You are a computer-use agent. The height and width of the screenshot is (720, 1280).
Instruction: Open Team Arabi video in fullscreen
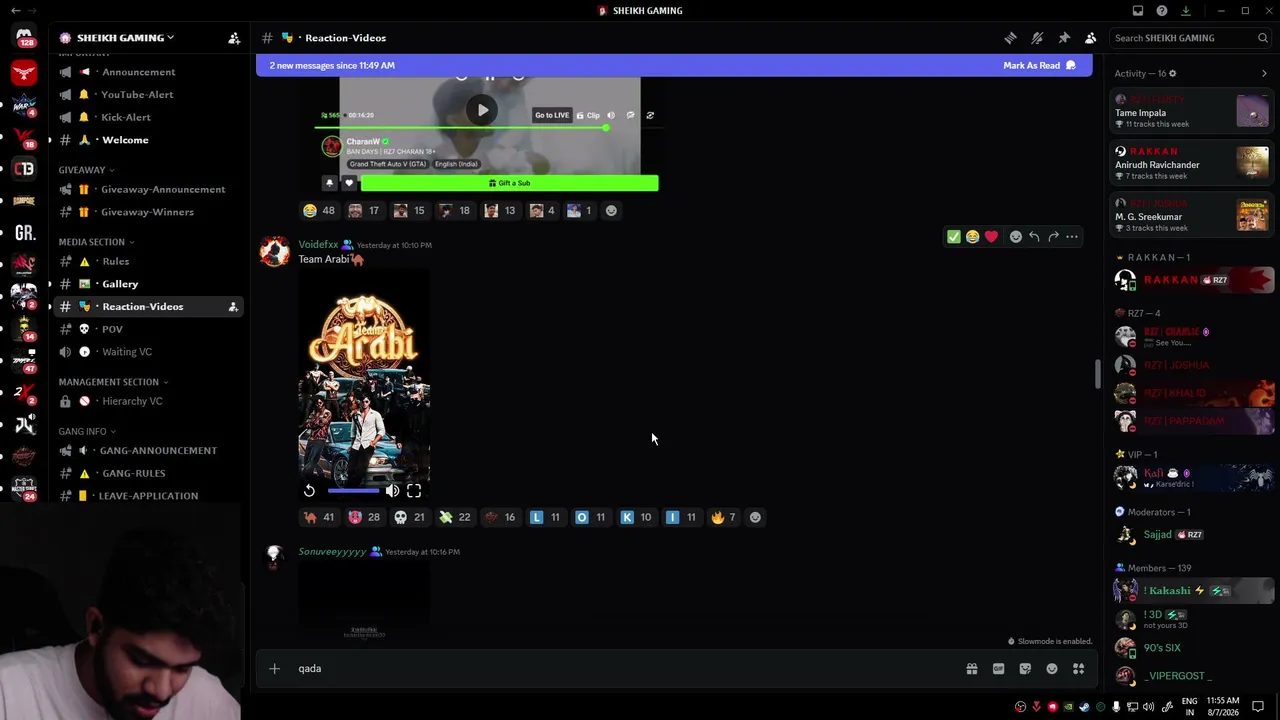point(414,490)
